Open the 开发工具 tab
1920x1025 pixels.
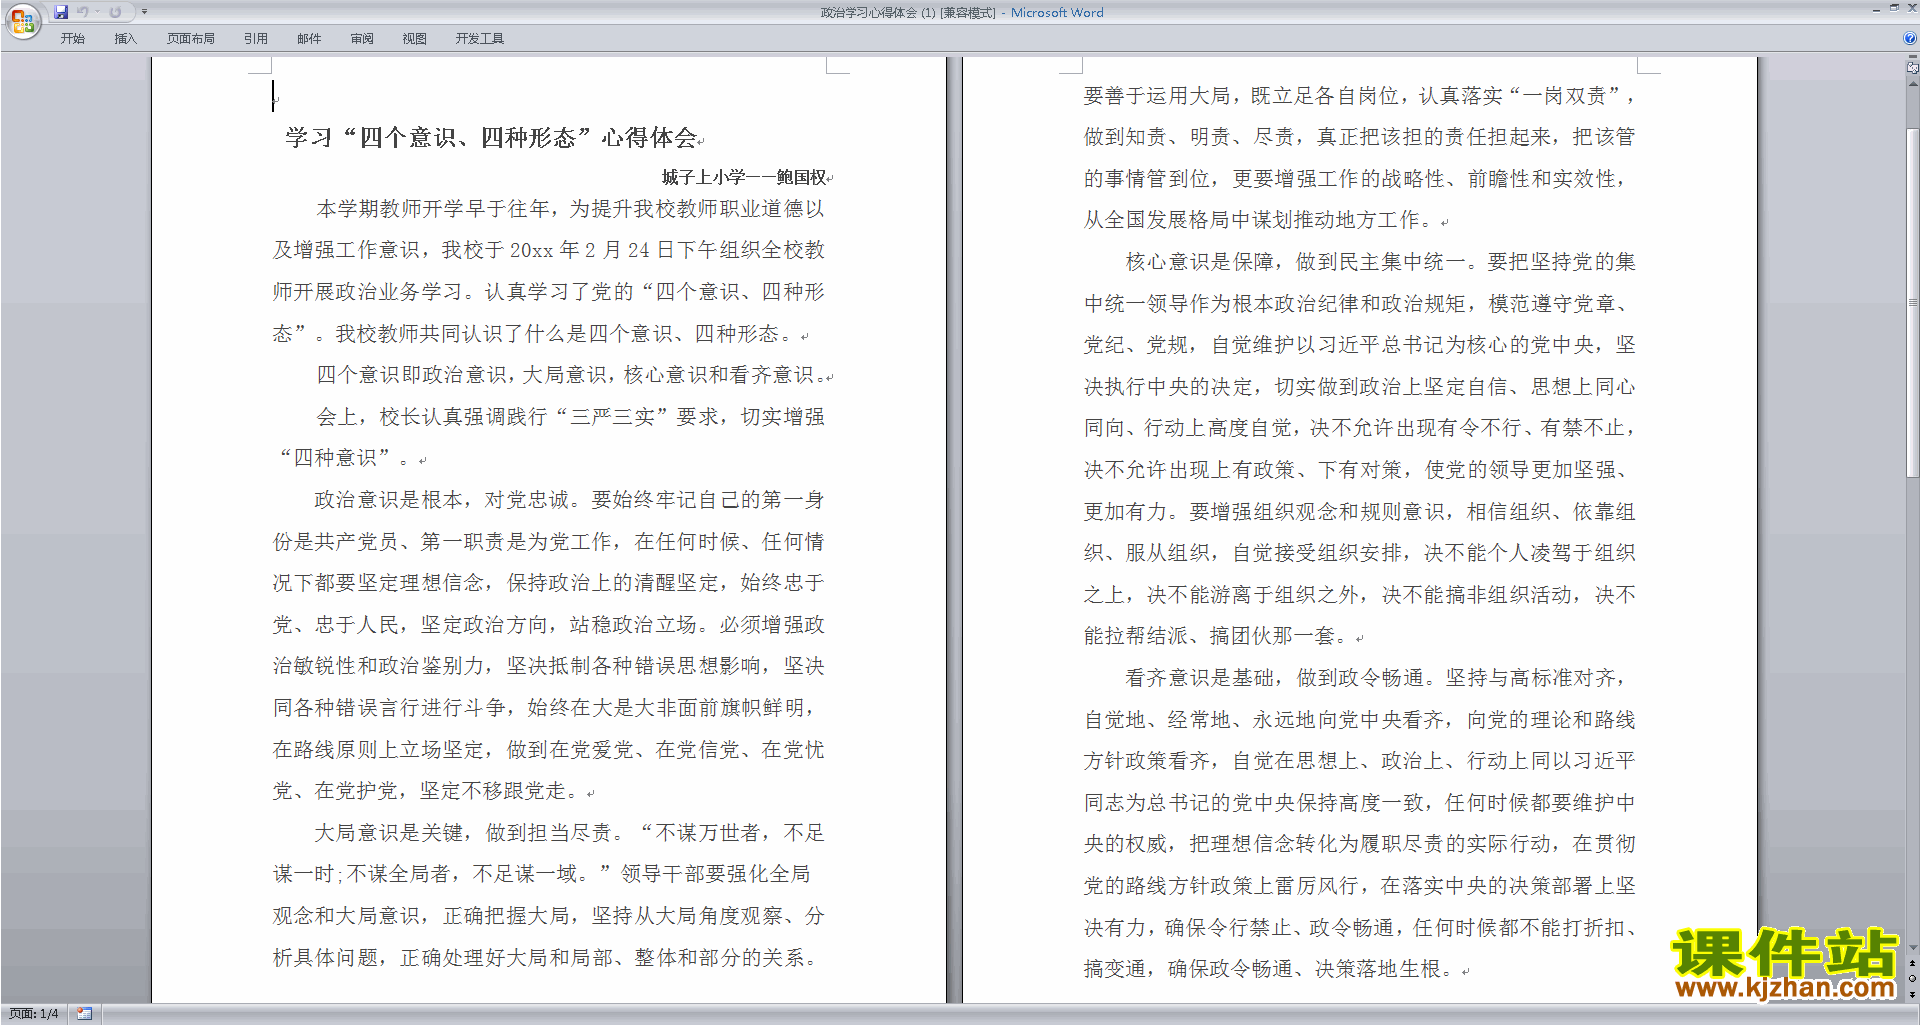pos(480,39)
